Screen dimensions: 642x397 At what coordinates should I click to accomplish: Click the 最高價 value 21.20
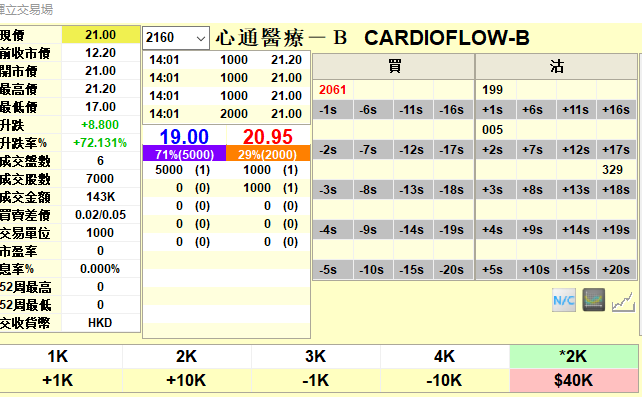(101, 89)
